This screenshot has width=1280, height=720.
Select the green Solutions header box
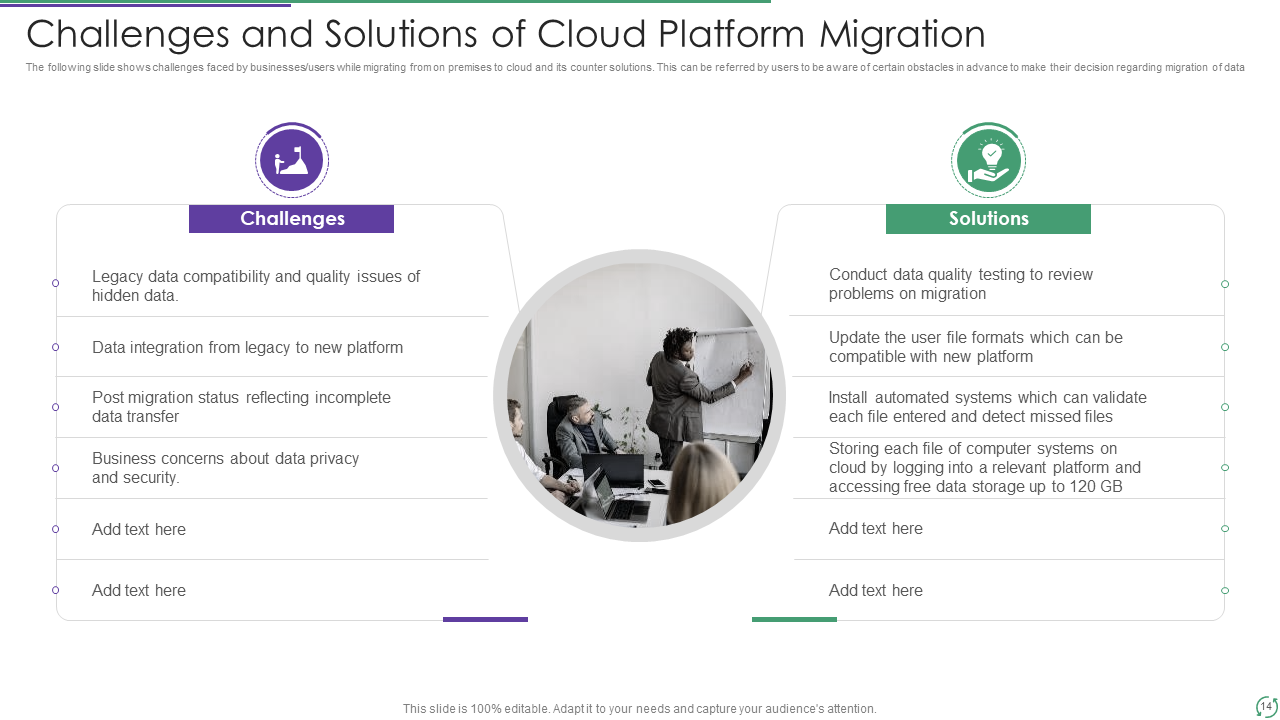point(988,219)
